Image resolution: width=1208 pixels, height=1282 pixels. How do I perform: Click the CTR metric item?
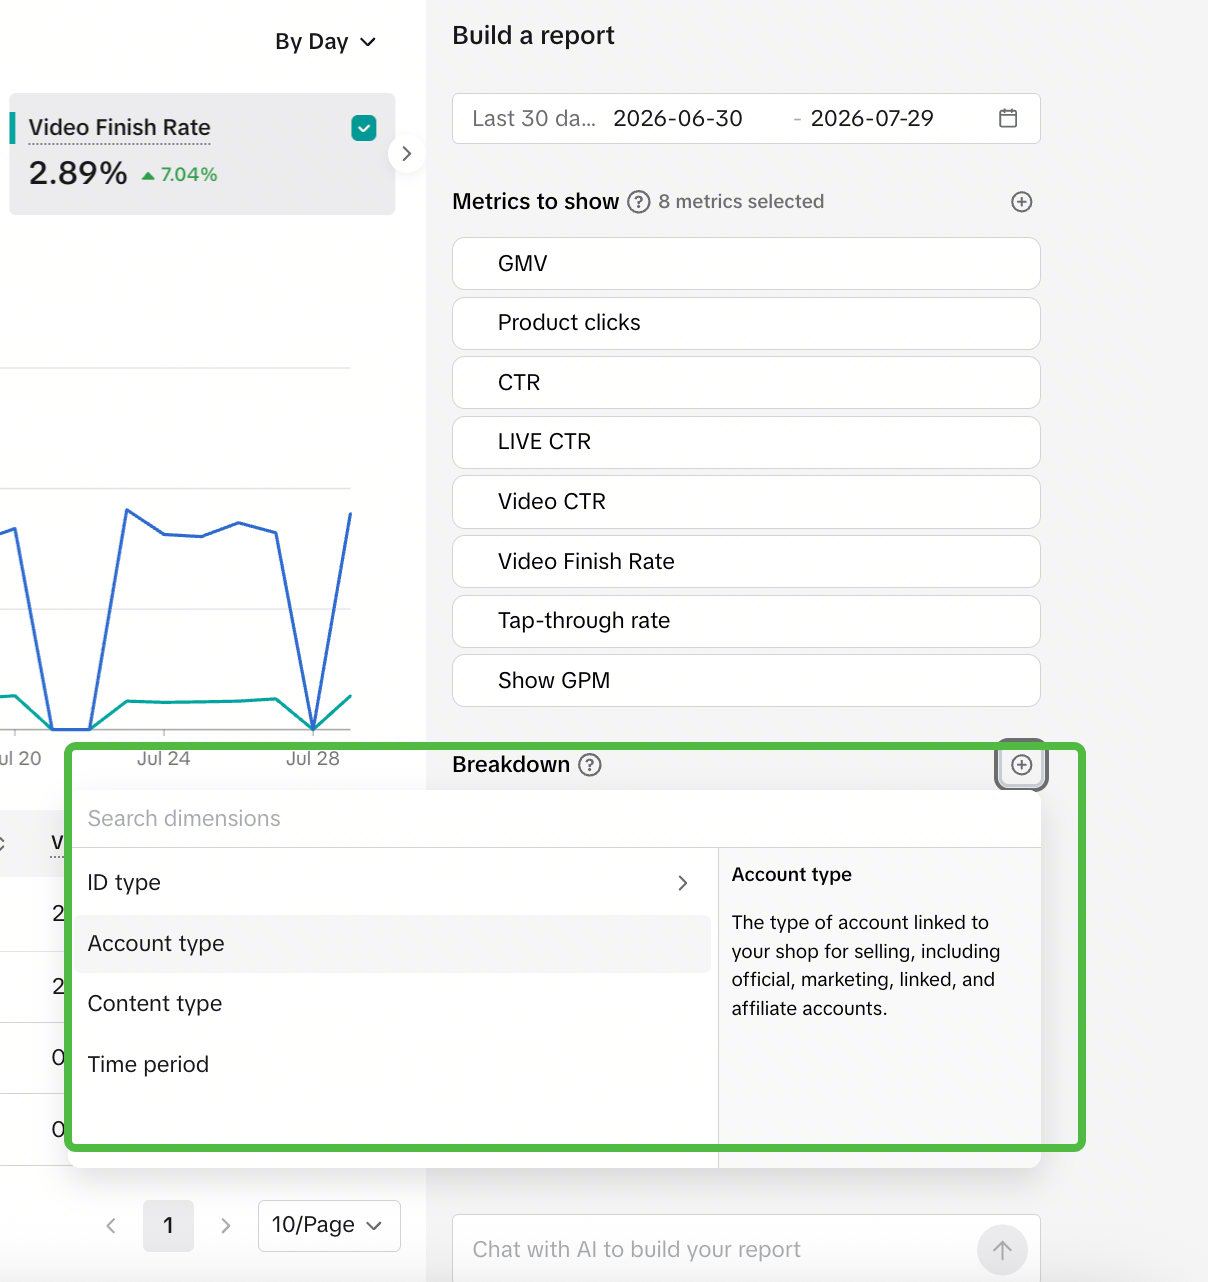(x=746, y=383)
